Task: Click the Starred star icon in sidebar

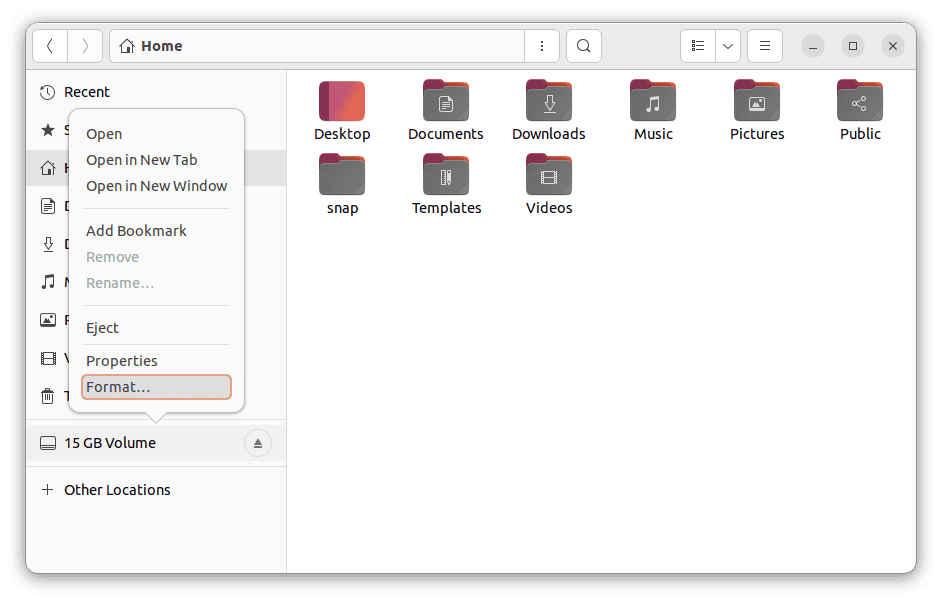Action: pyautogui.click(x=47, y=130)
